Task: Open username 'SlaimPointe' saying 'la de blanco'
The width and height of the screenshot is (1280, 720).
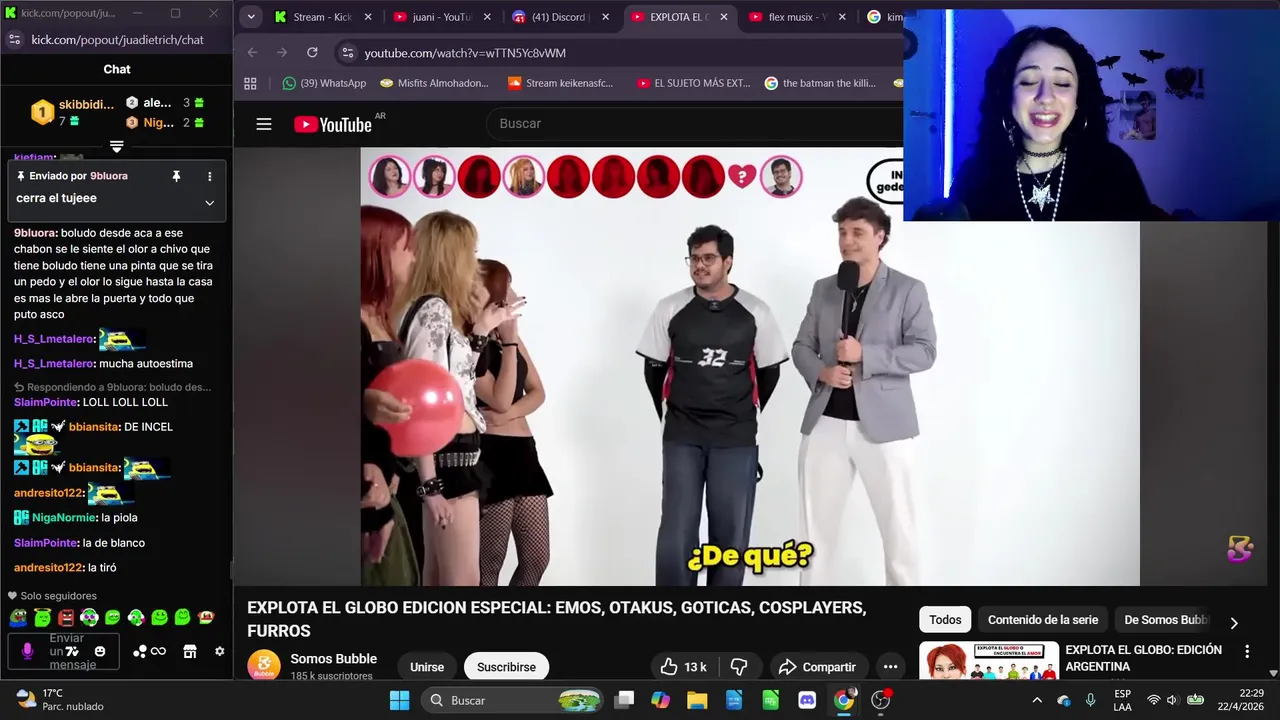Action: coord(46,543)
